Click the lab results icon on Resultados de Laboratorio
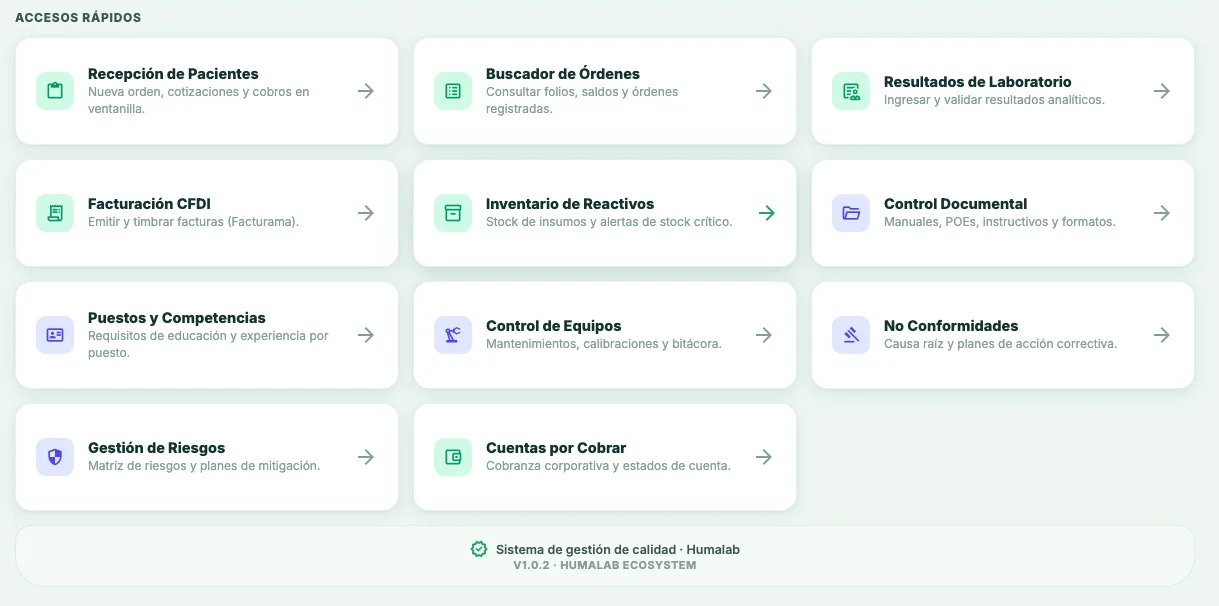The height and width of the screenshot is (606, 1219). pyautogui.click(x=851, y=91)
